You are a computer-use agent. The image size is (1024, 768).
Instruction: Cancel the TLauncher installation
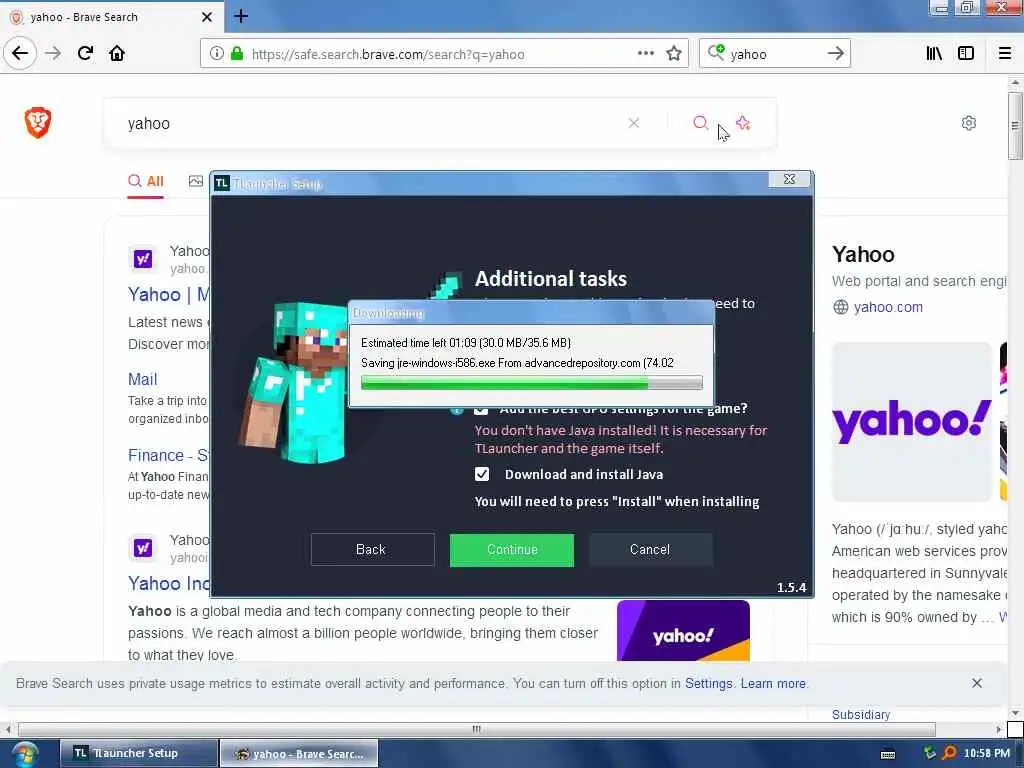[650, 549]
